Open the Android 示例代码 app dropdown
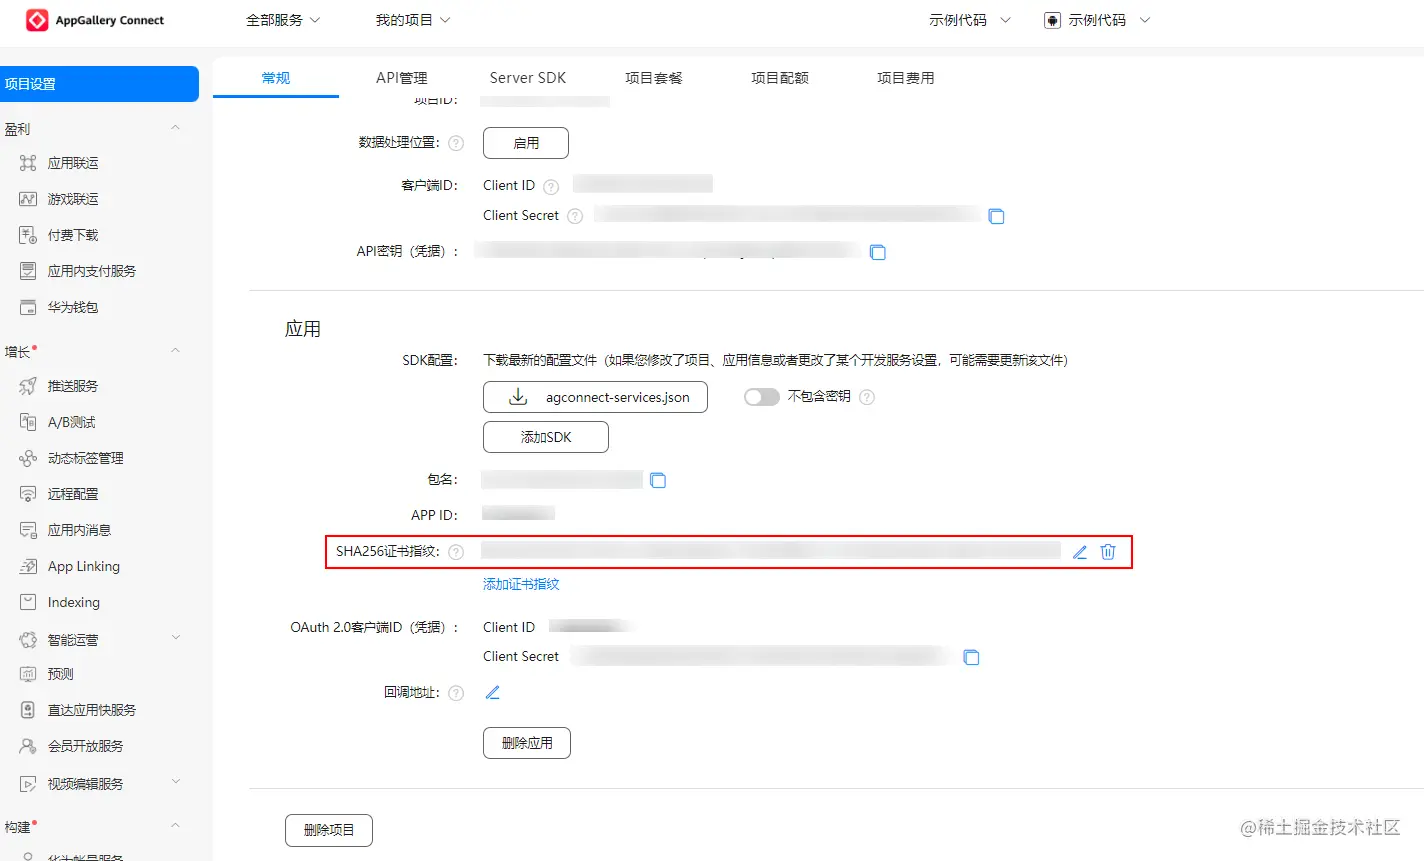 pyautogui.click(x=1097, y=20)
